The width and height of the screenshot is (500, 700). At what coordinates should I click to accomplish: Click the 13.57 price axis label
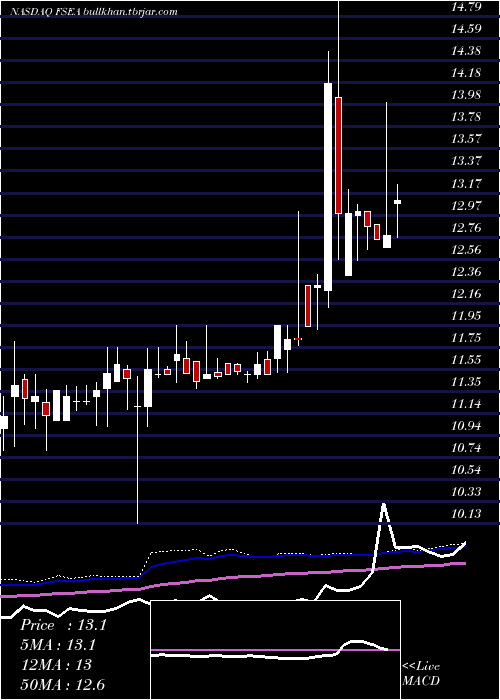(x=466, y=139)
